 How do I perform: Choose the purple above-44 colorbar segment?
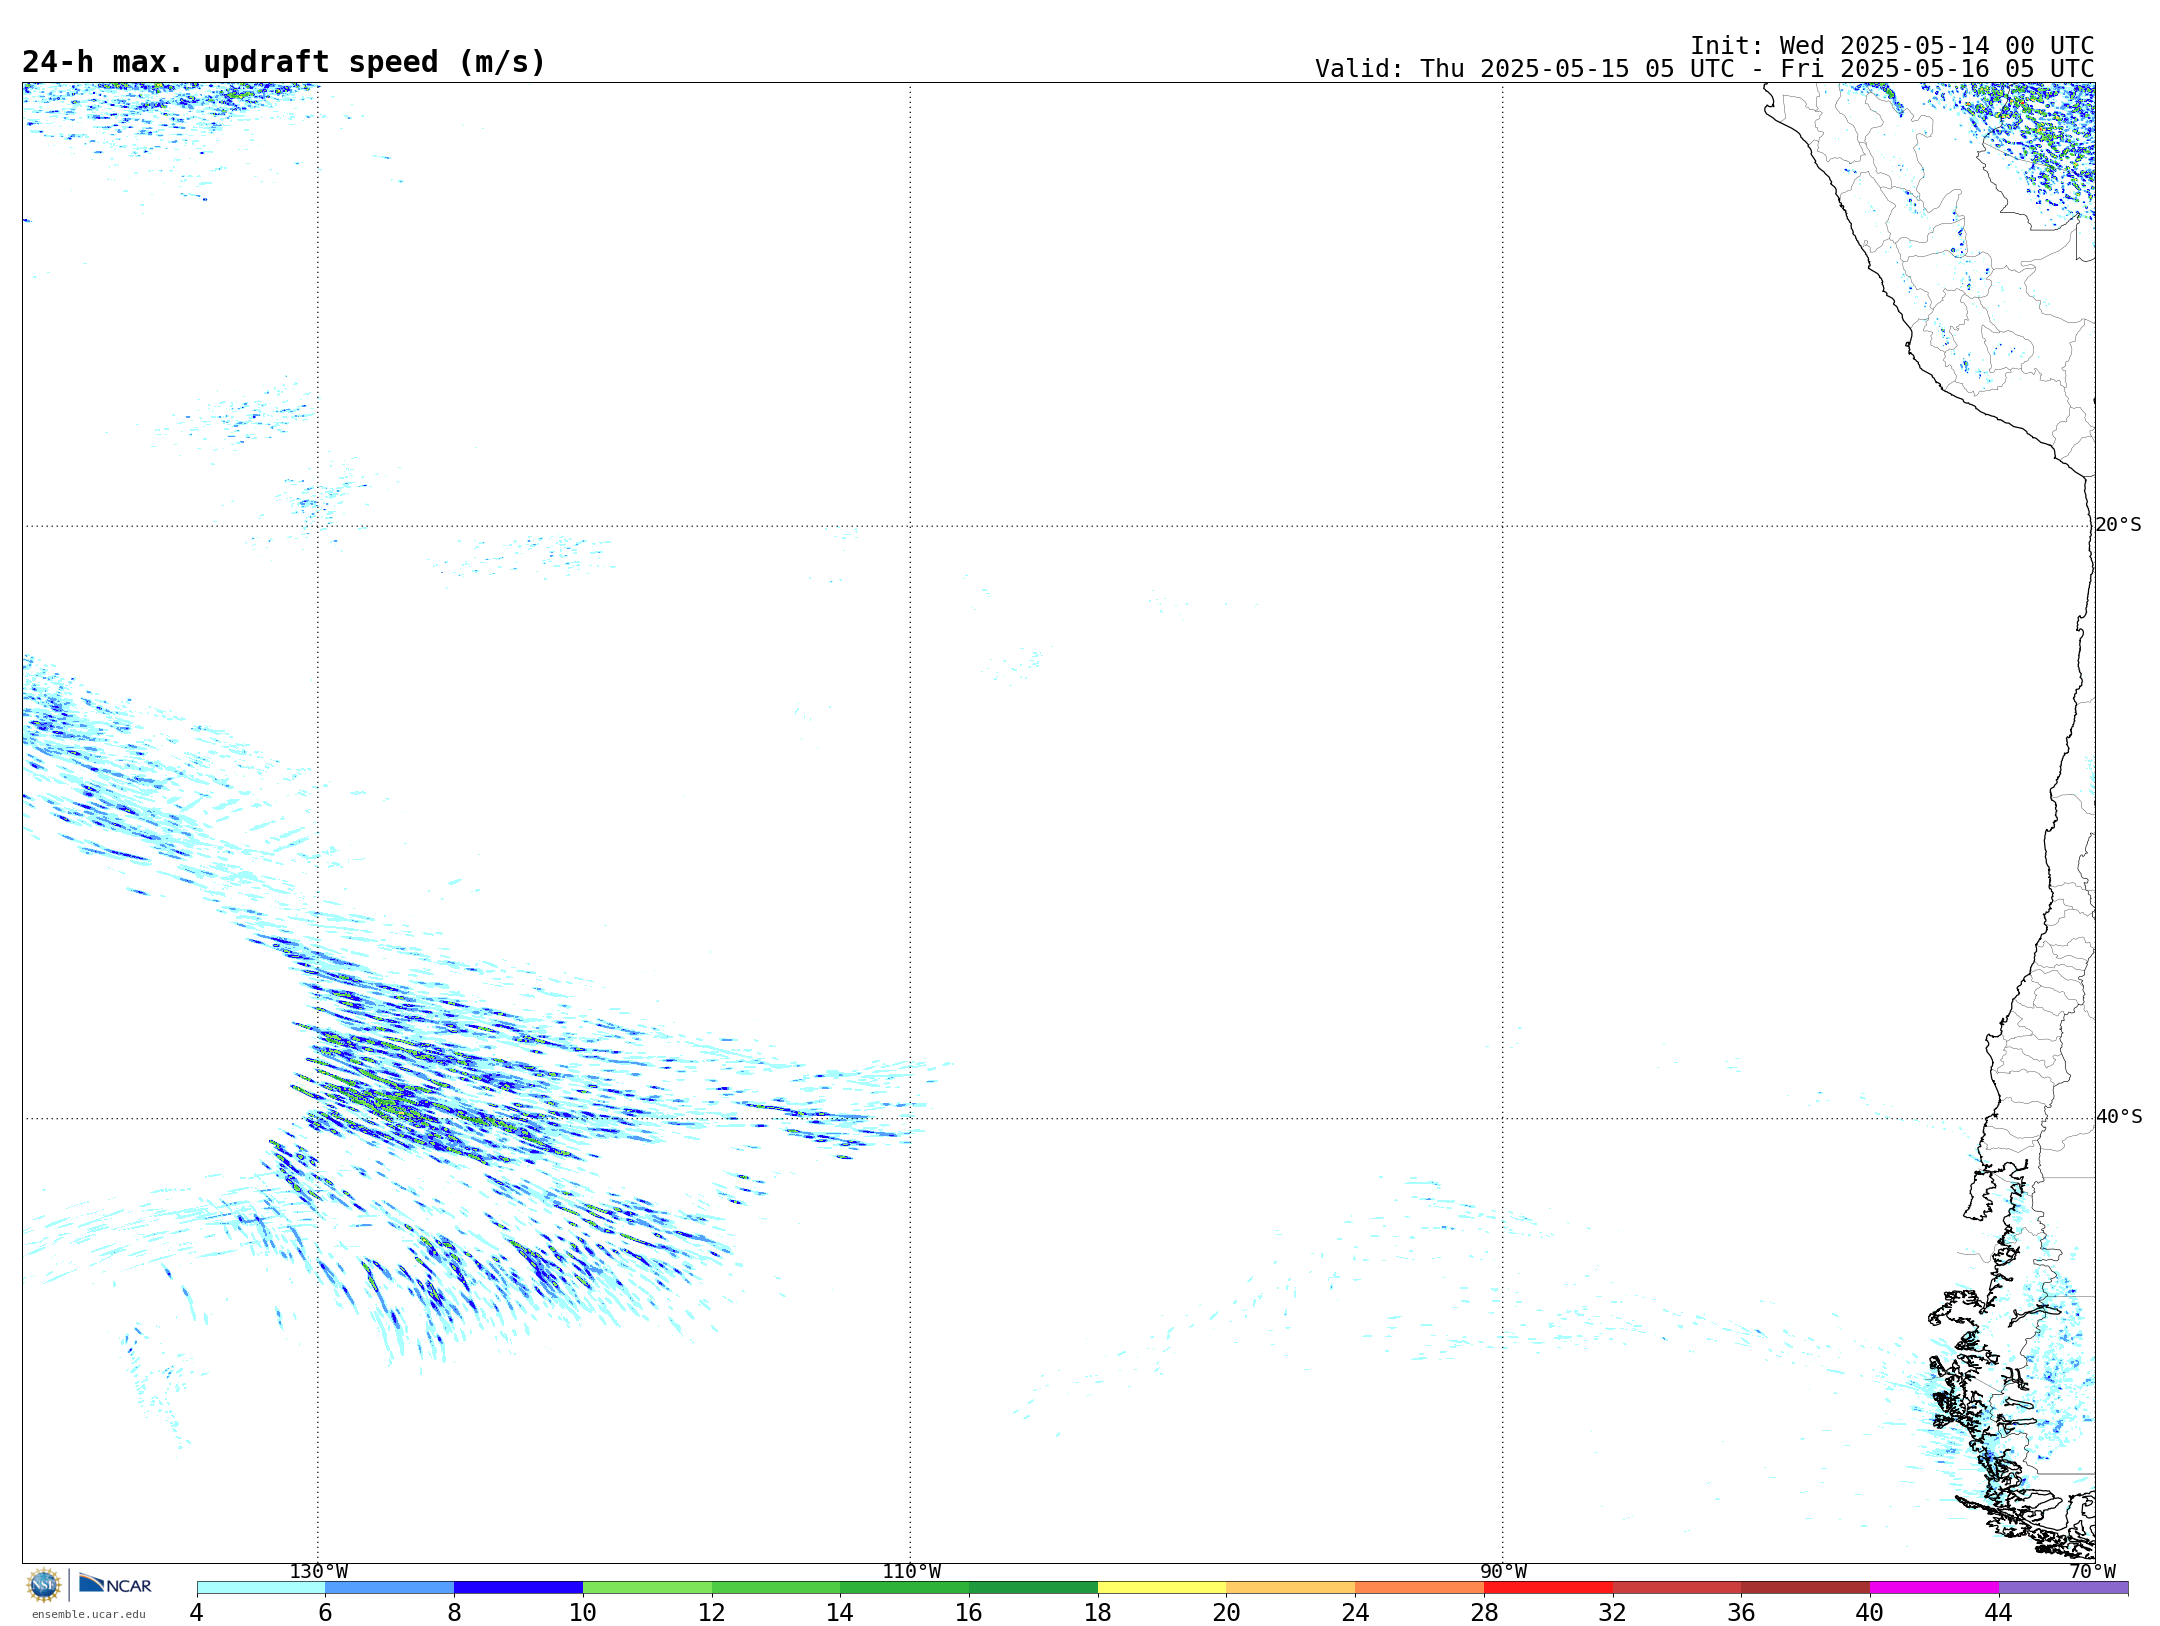click(x=2064, y=1588)
